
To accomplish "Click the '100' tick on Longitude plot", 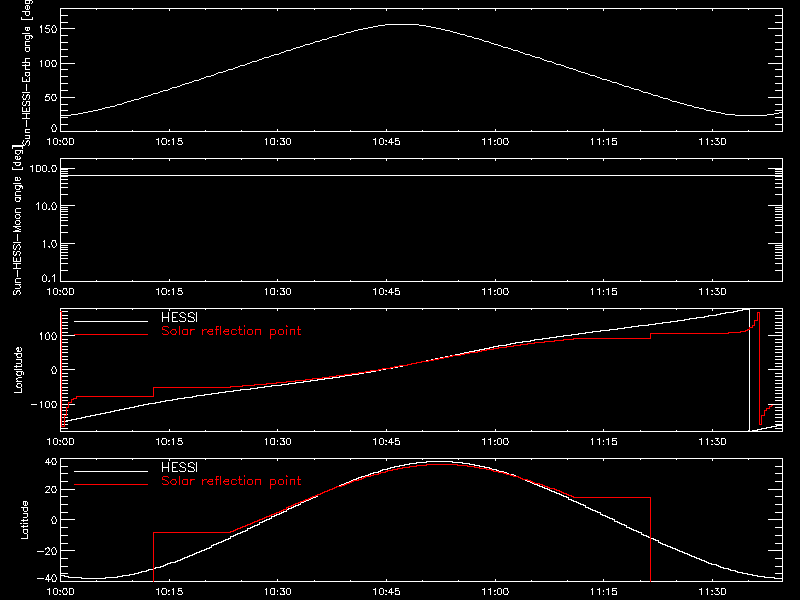I will 47,336.
